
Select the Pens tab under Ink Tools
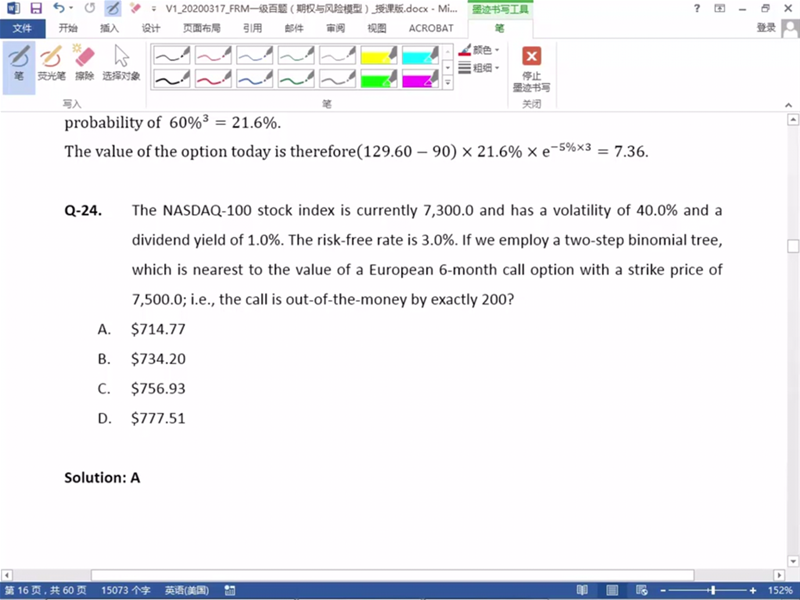tap(500, 29)
